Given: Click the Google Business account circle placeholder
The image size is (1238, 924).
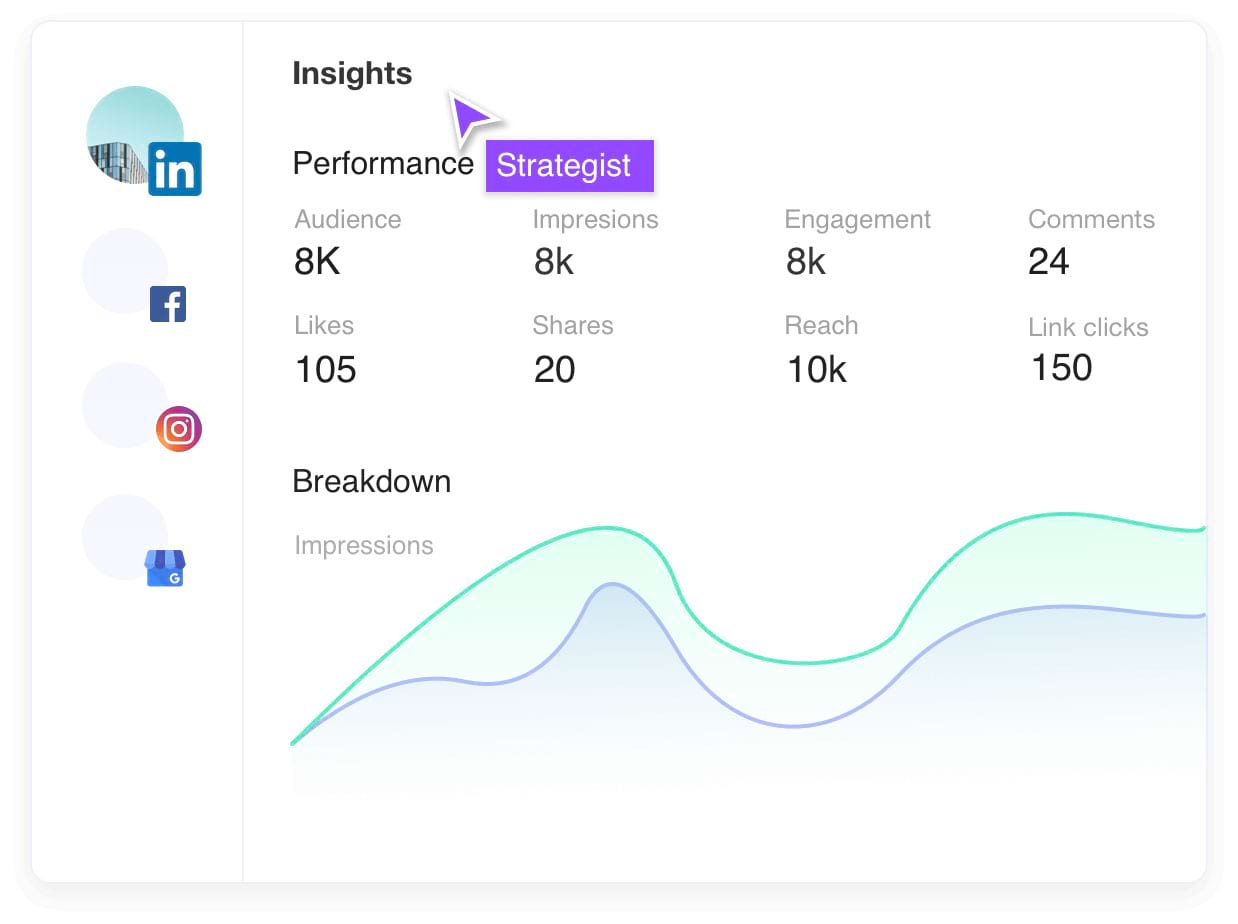Looking at the screenshot, I should click(x=125, y=537).
